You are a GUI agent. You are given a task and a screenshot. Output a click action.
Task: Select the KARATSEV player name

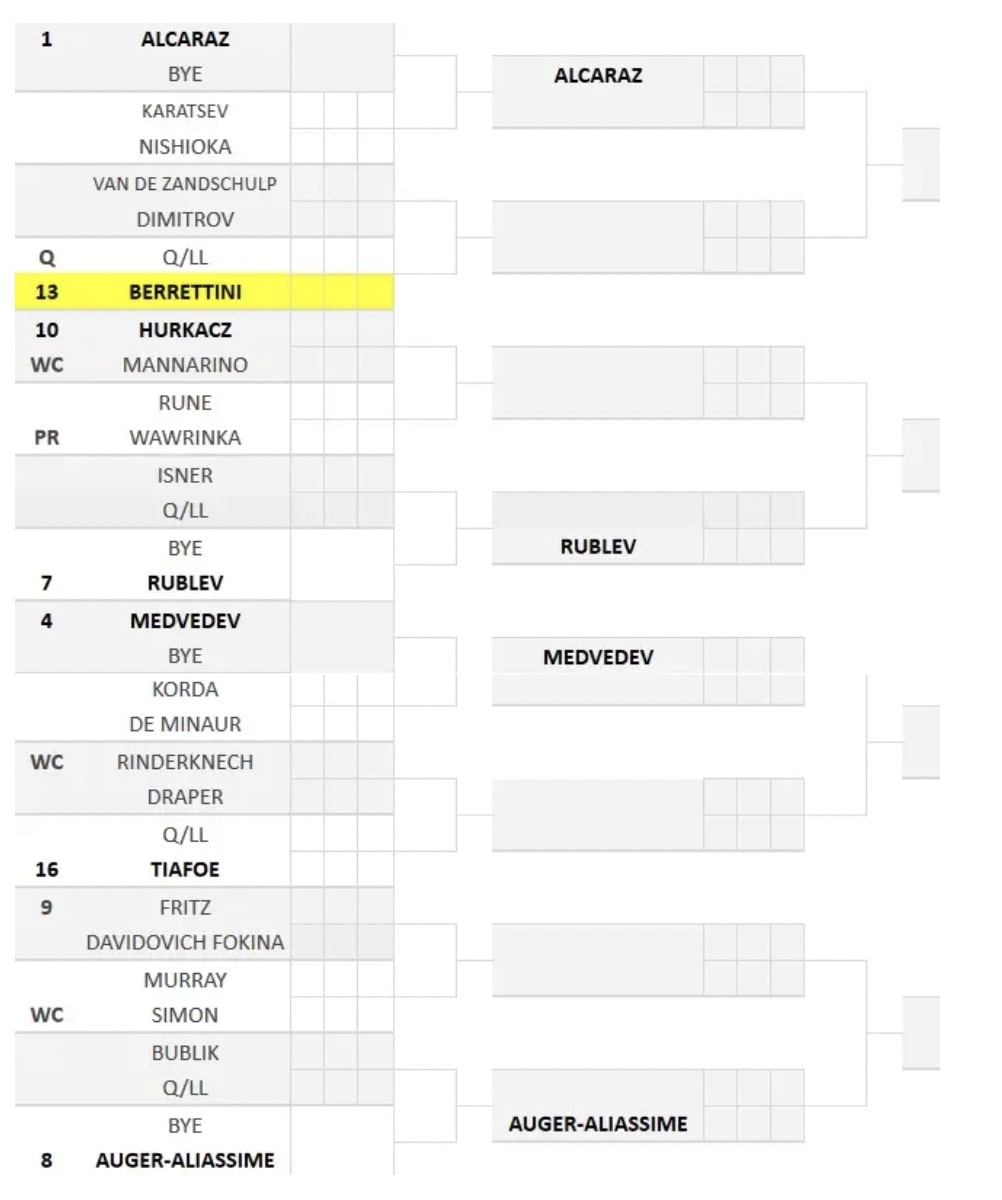point(185,111)
